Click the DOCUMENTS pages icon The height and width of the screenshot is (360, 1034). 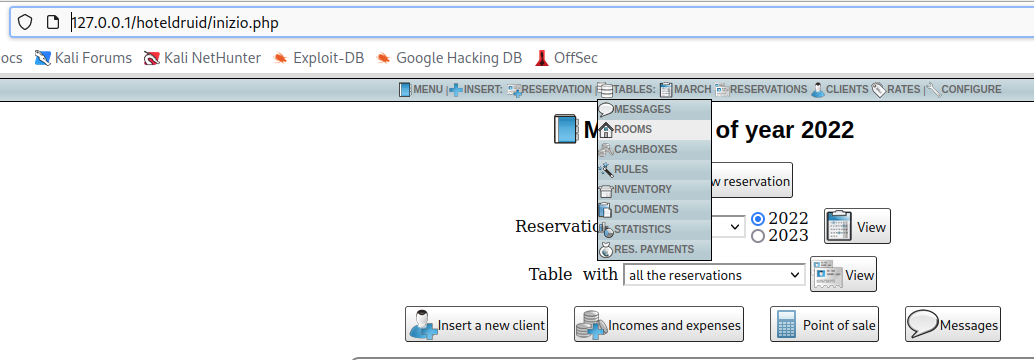606,210
